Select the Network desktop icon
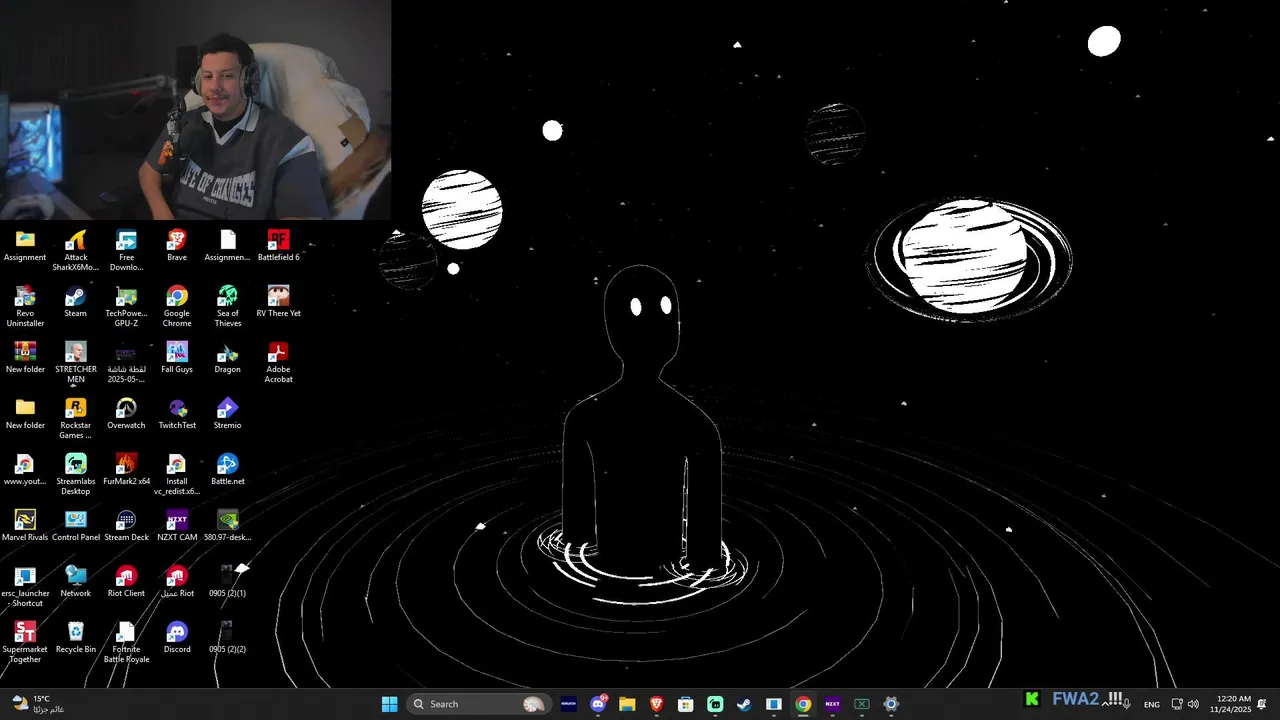 point(76,582)
